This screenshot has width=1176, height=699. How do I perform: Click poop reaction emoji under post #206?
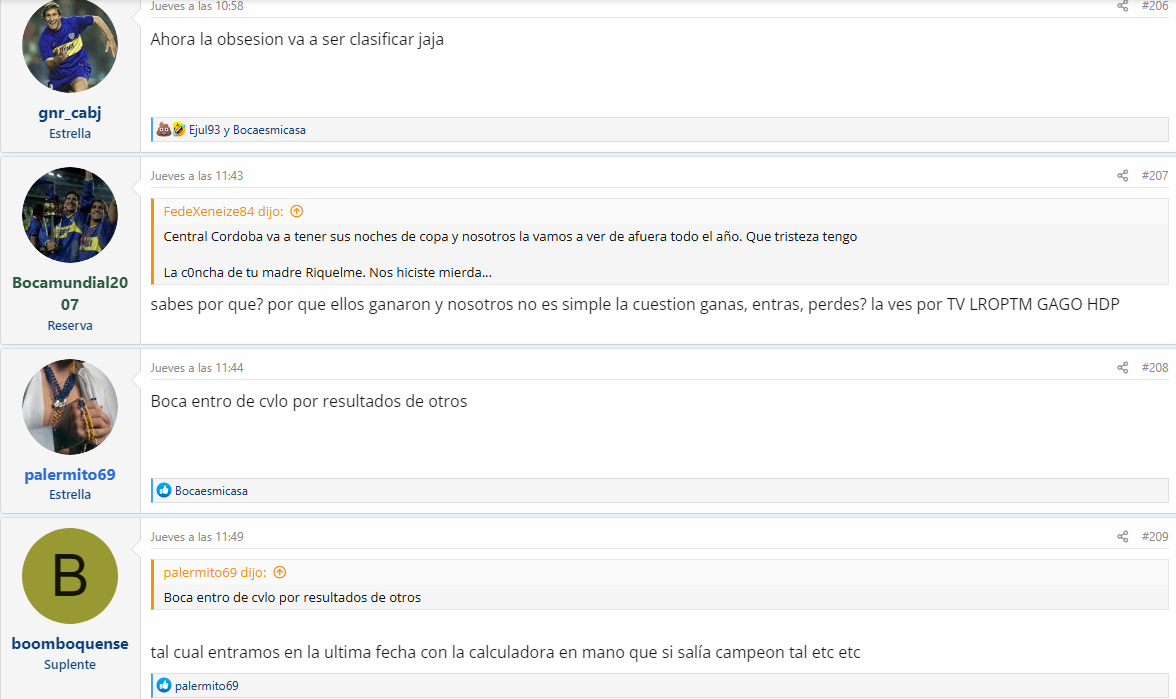tap(163, 130)
